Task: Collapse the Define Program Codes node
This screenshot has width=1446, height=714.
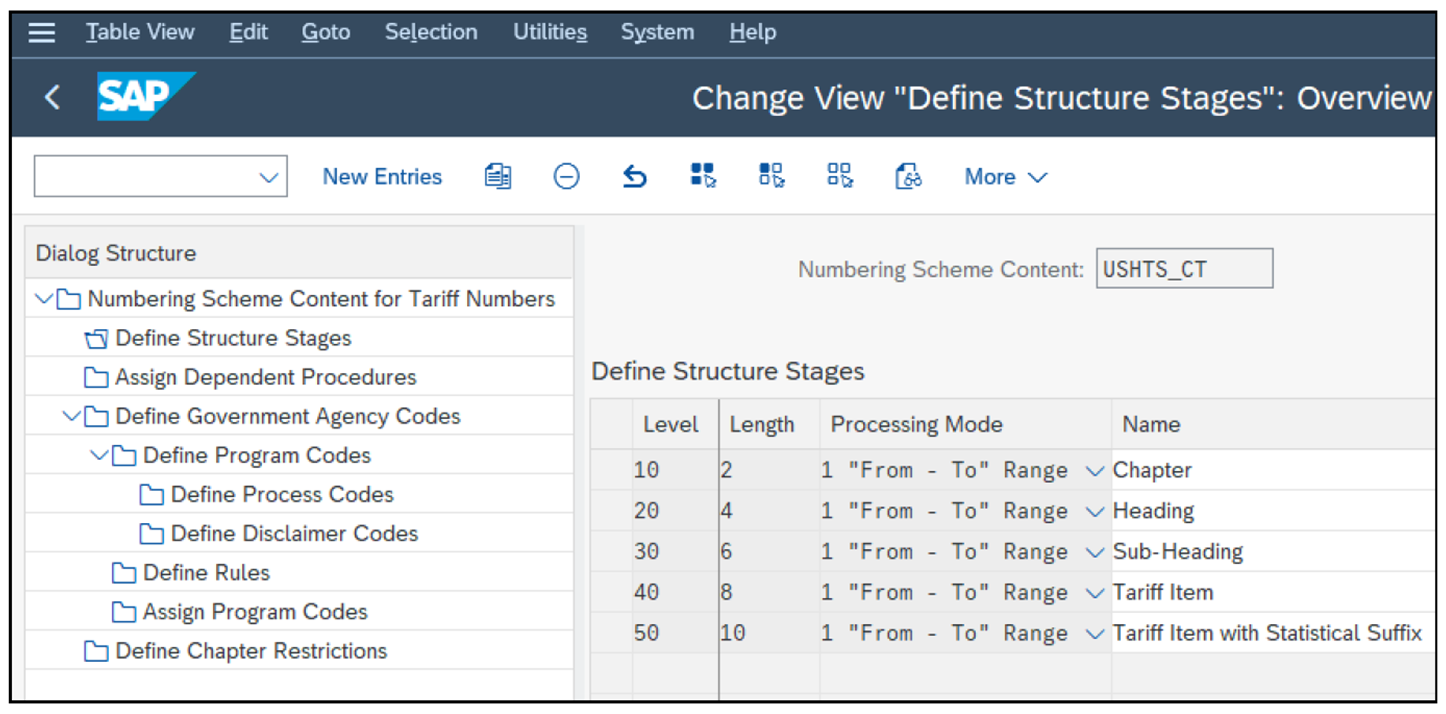Action: pyautogui.click(x=99, y=455)
